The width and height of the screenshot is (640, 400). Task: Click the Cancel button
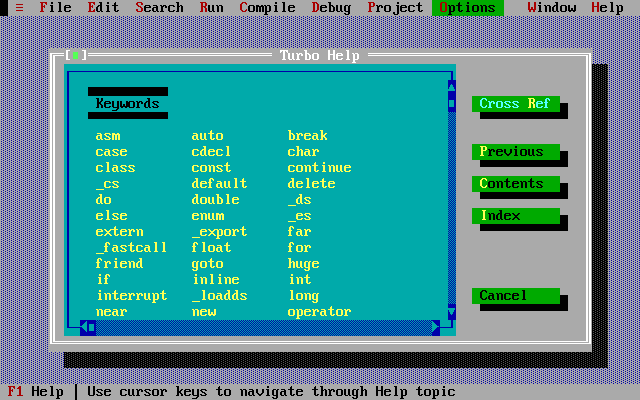[x=516, y=296]
